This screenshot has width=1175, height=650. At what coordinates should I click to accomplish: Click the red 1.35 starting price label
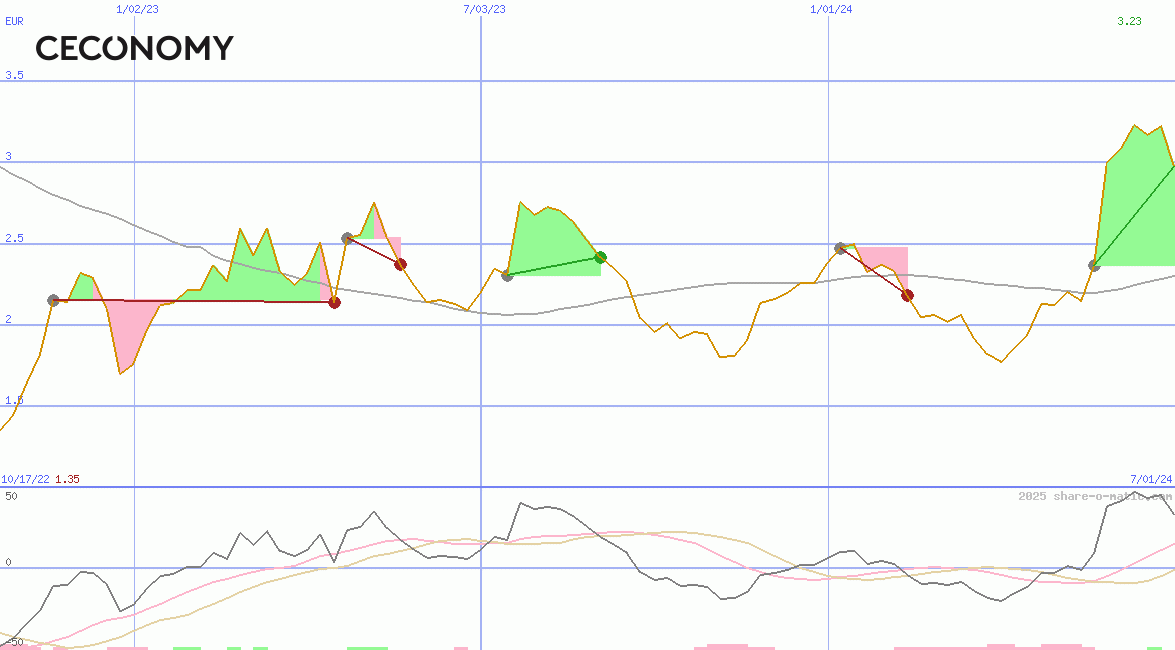point(67,479)
